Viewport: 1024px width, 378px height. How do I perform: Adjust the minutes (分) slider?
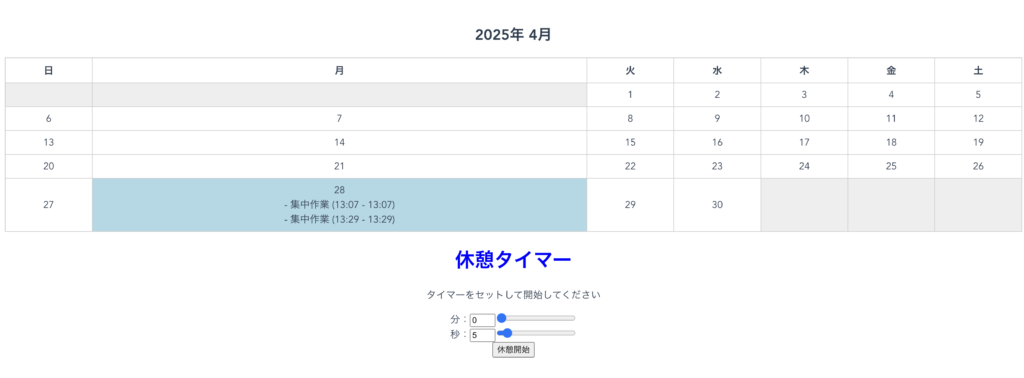536,319
